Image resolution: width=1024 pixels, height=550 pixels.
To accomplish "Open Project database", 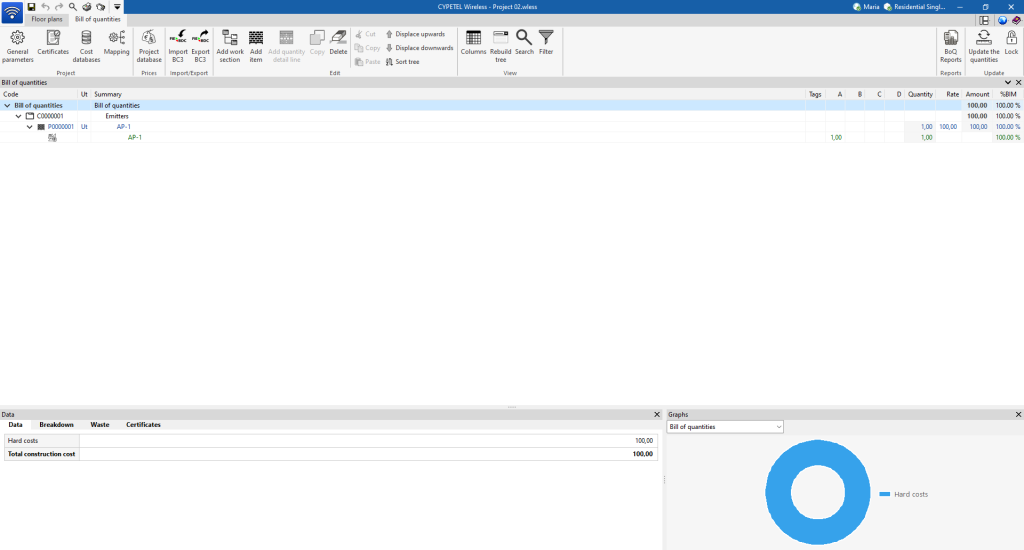I will 149,46.
